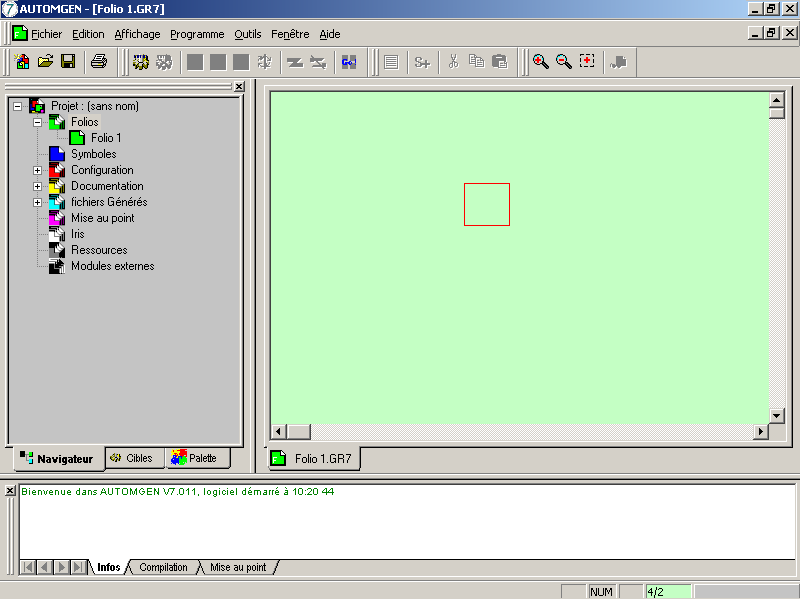The width and height of the screenshot is (800, 600).
Task: Expand the Configuration tree node
Action: 38,170
